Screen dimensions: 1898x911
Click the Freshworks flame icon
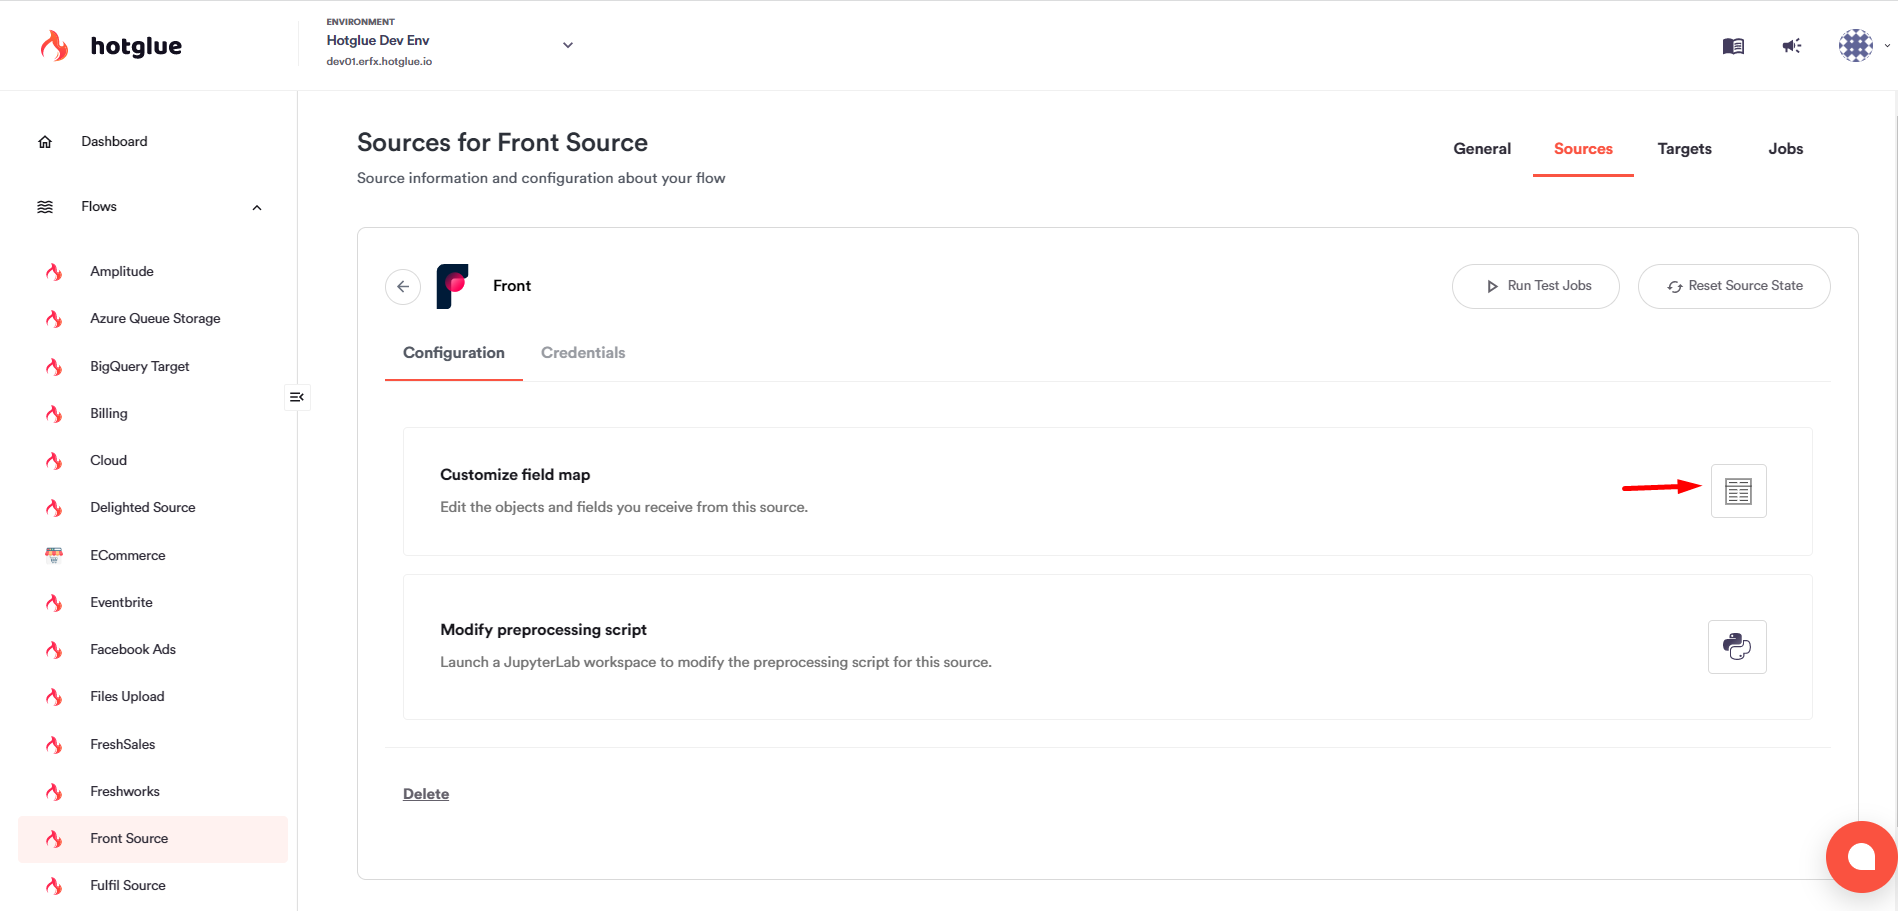54,792
